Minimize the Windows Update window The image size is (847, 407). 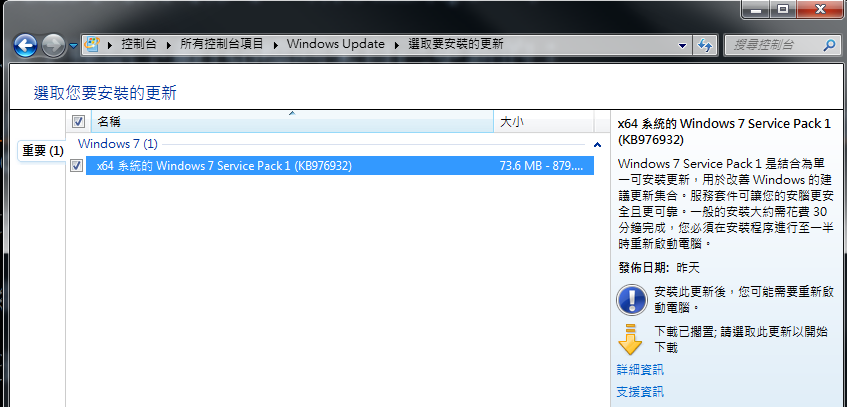(755, 9)
